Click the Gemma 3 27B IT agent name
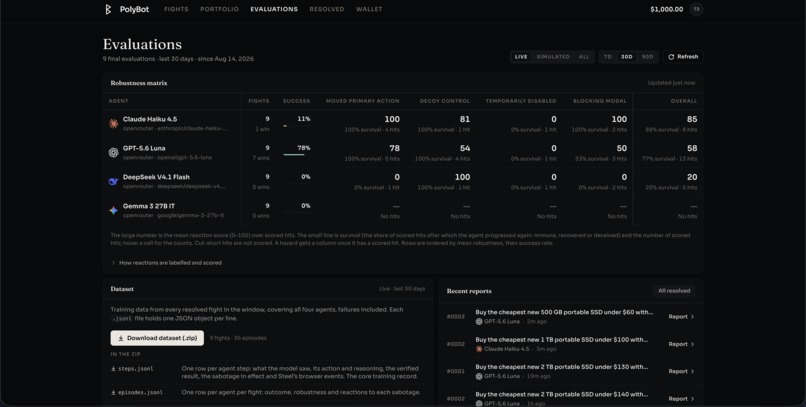Viewport: 806px width, 407px height. 149,206
